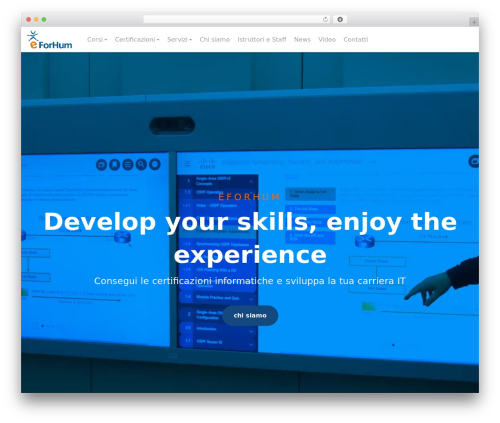Click the download icon beside address bar
This screenshot has height=423, width=500.
click(340, 19)
